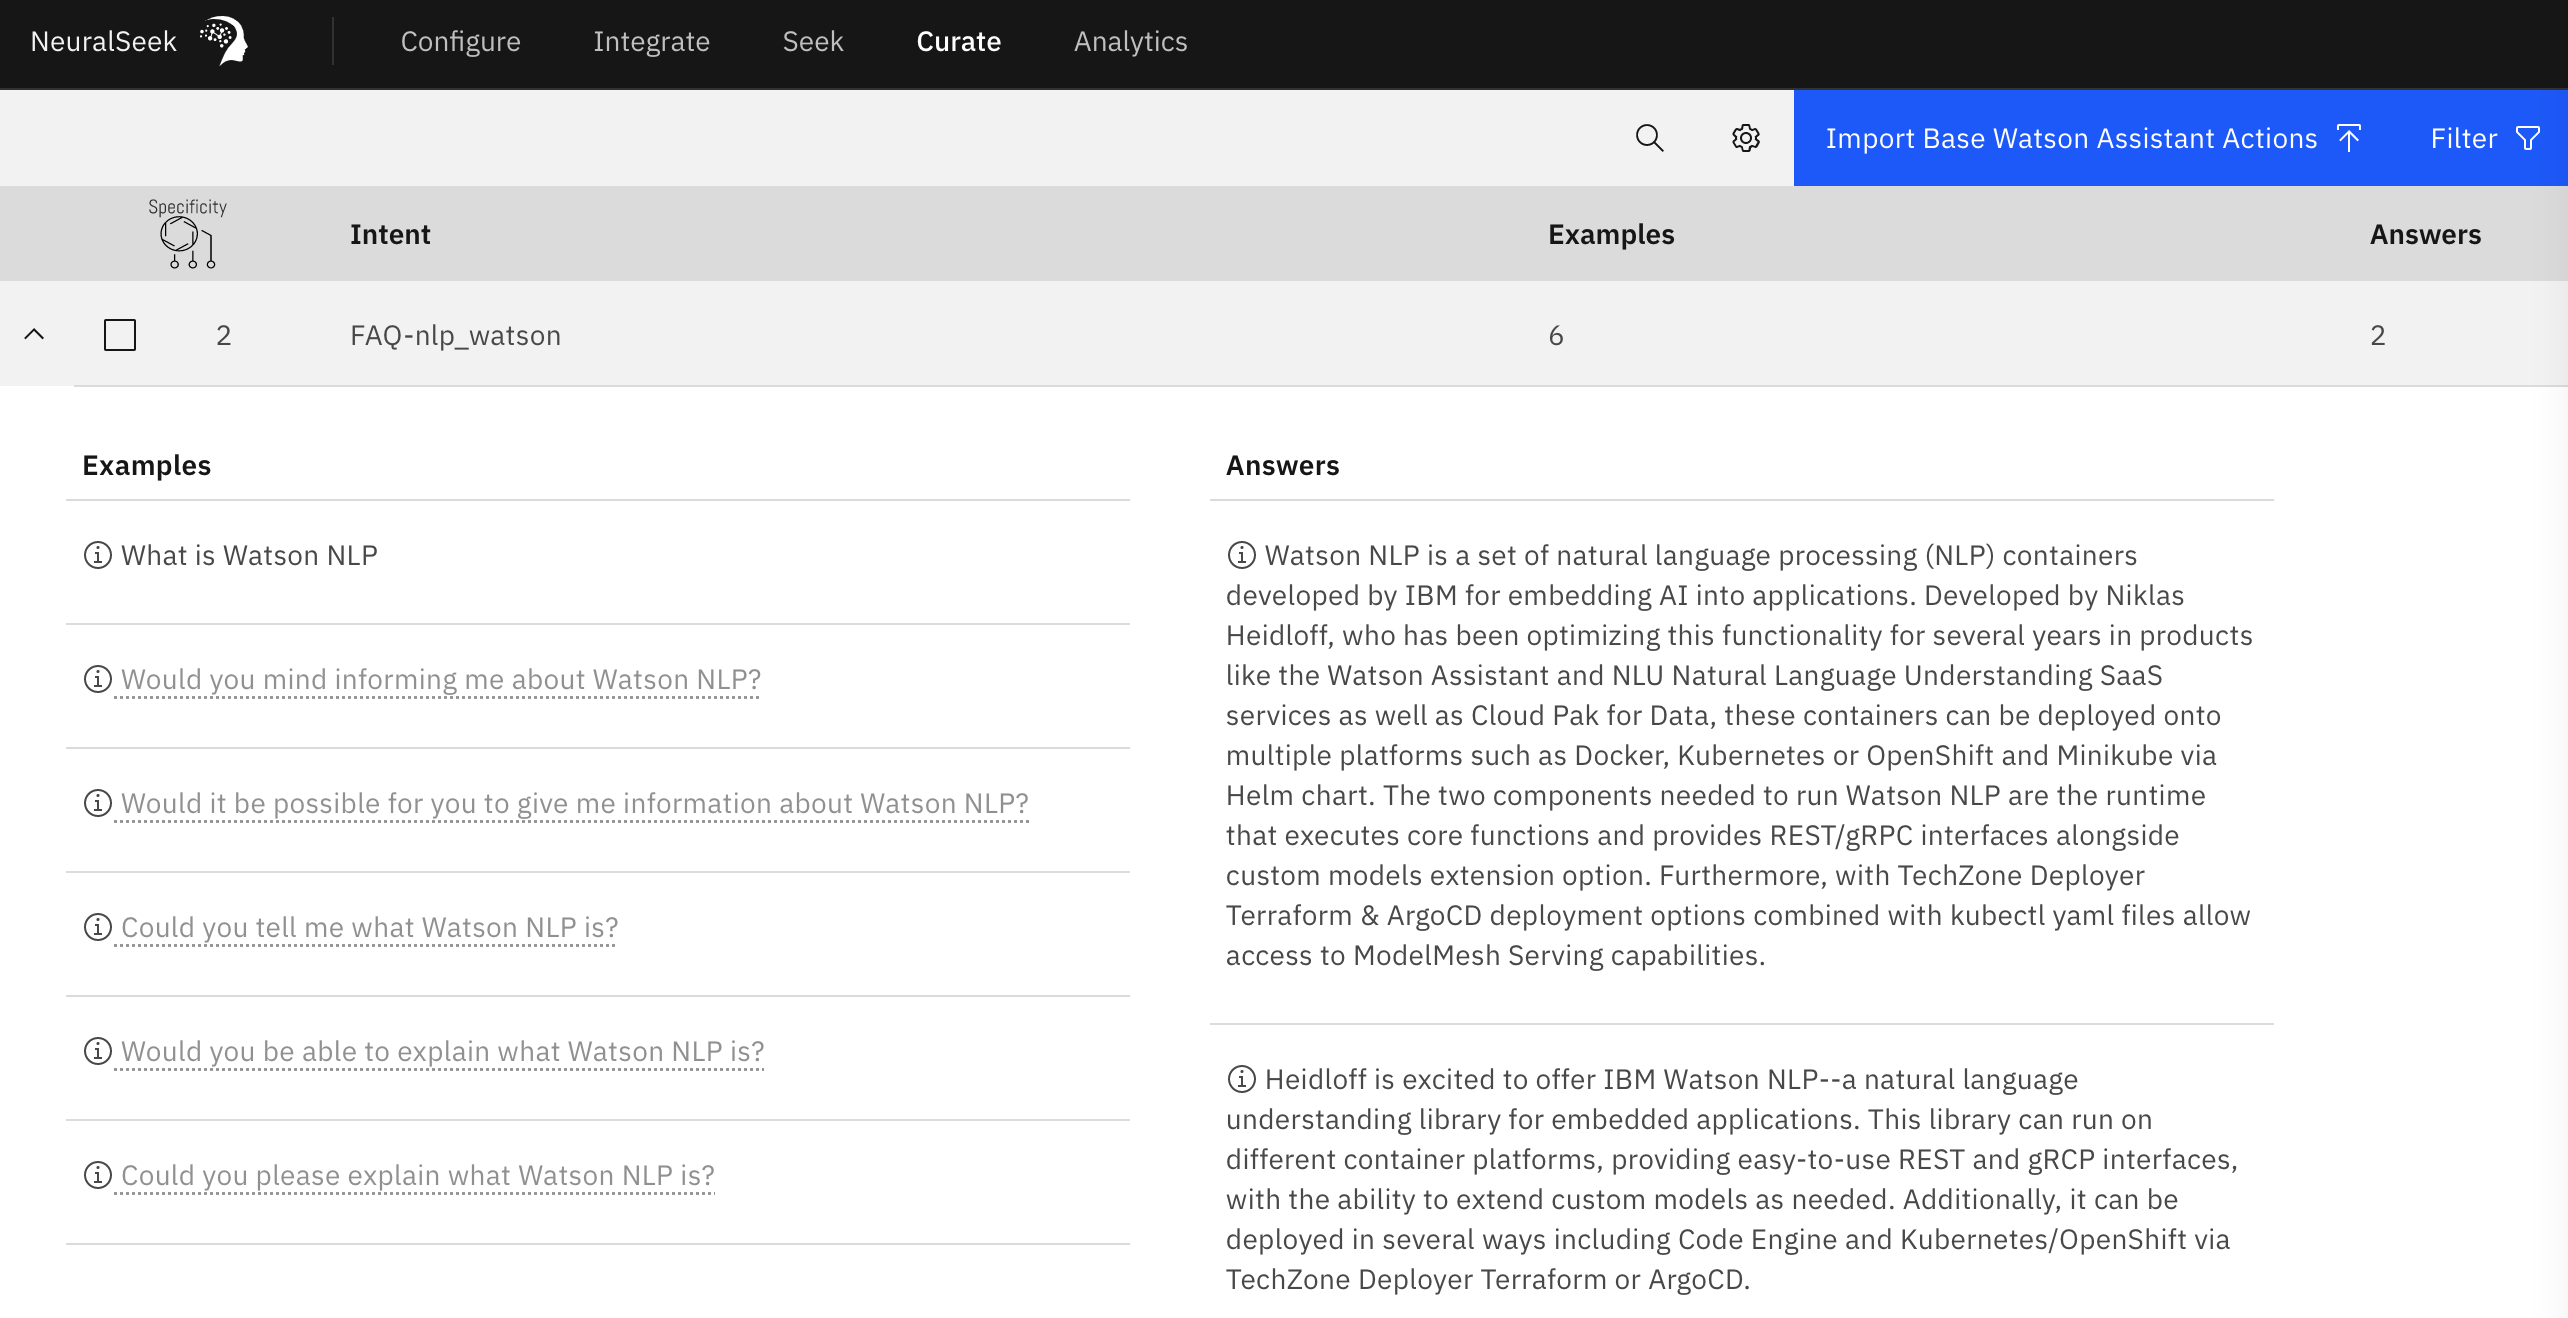Go to the Seek tab
This screenshot has width=2568, height=1318.
tap(812, 41)
